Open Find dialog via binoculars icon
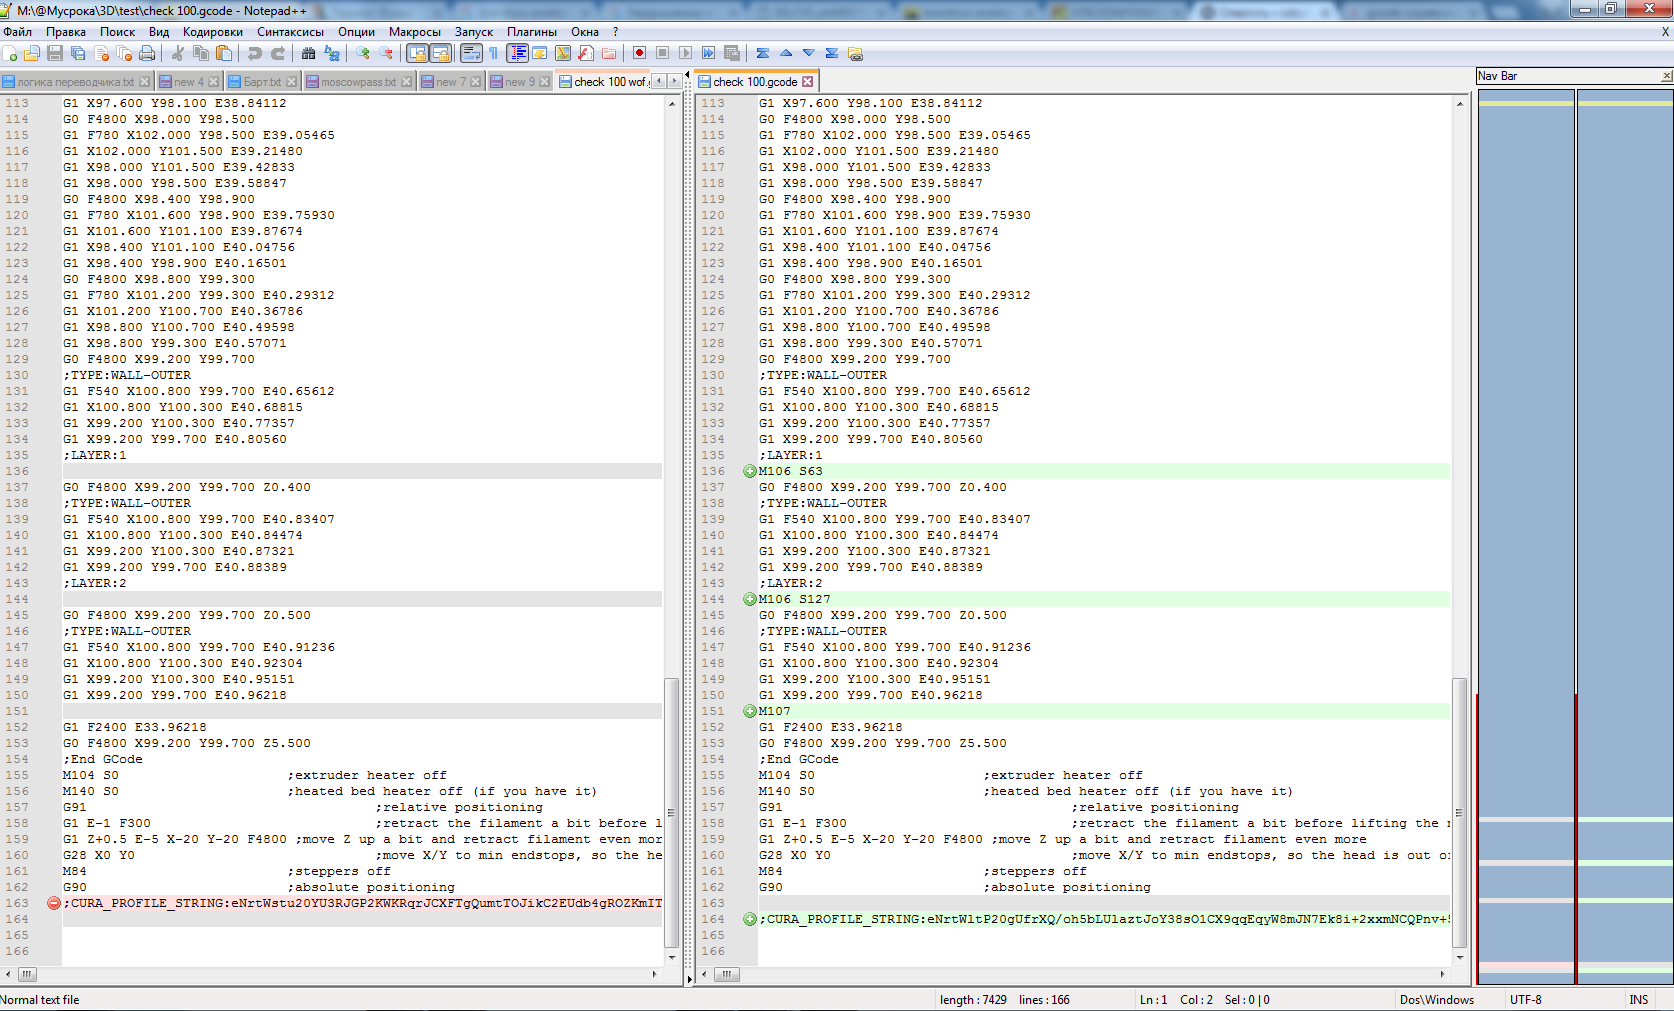This screenshot has width=1674, height=1011. (x=308, y=53)
